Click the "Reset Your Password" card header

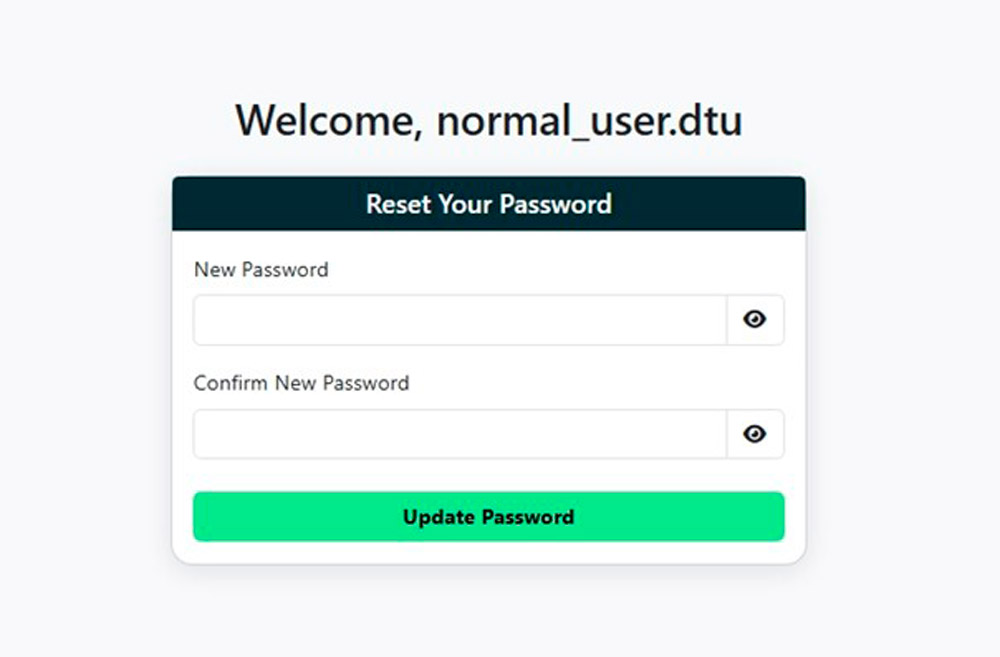click(x=488, y=204)
